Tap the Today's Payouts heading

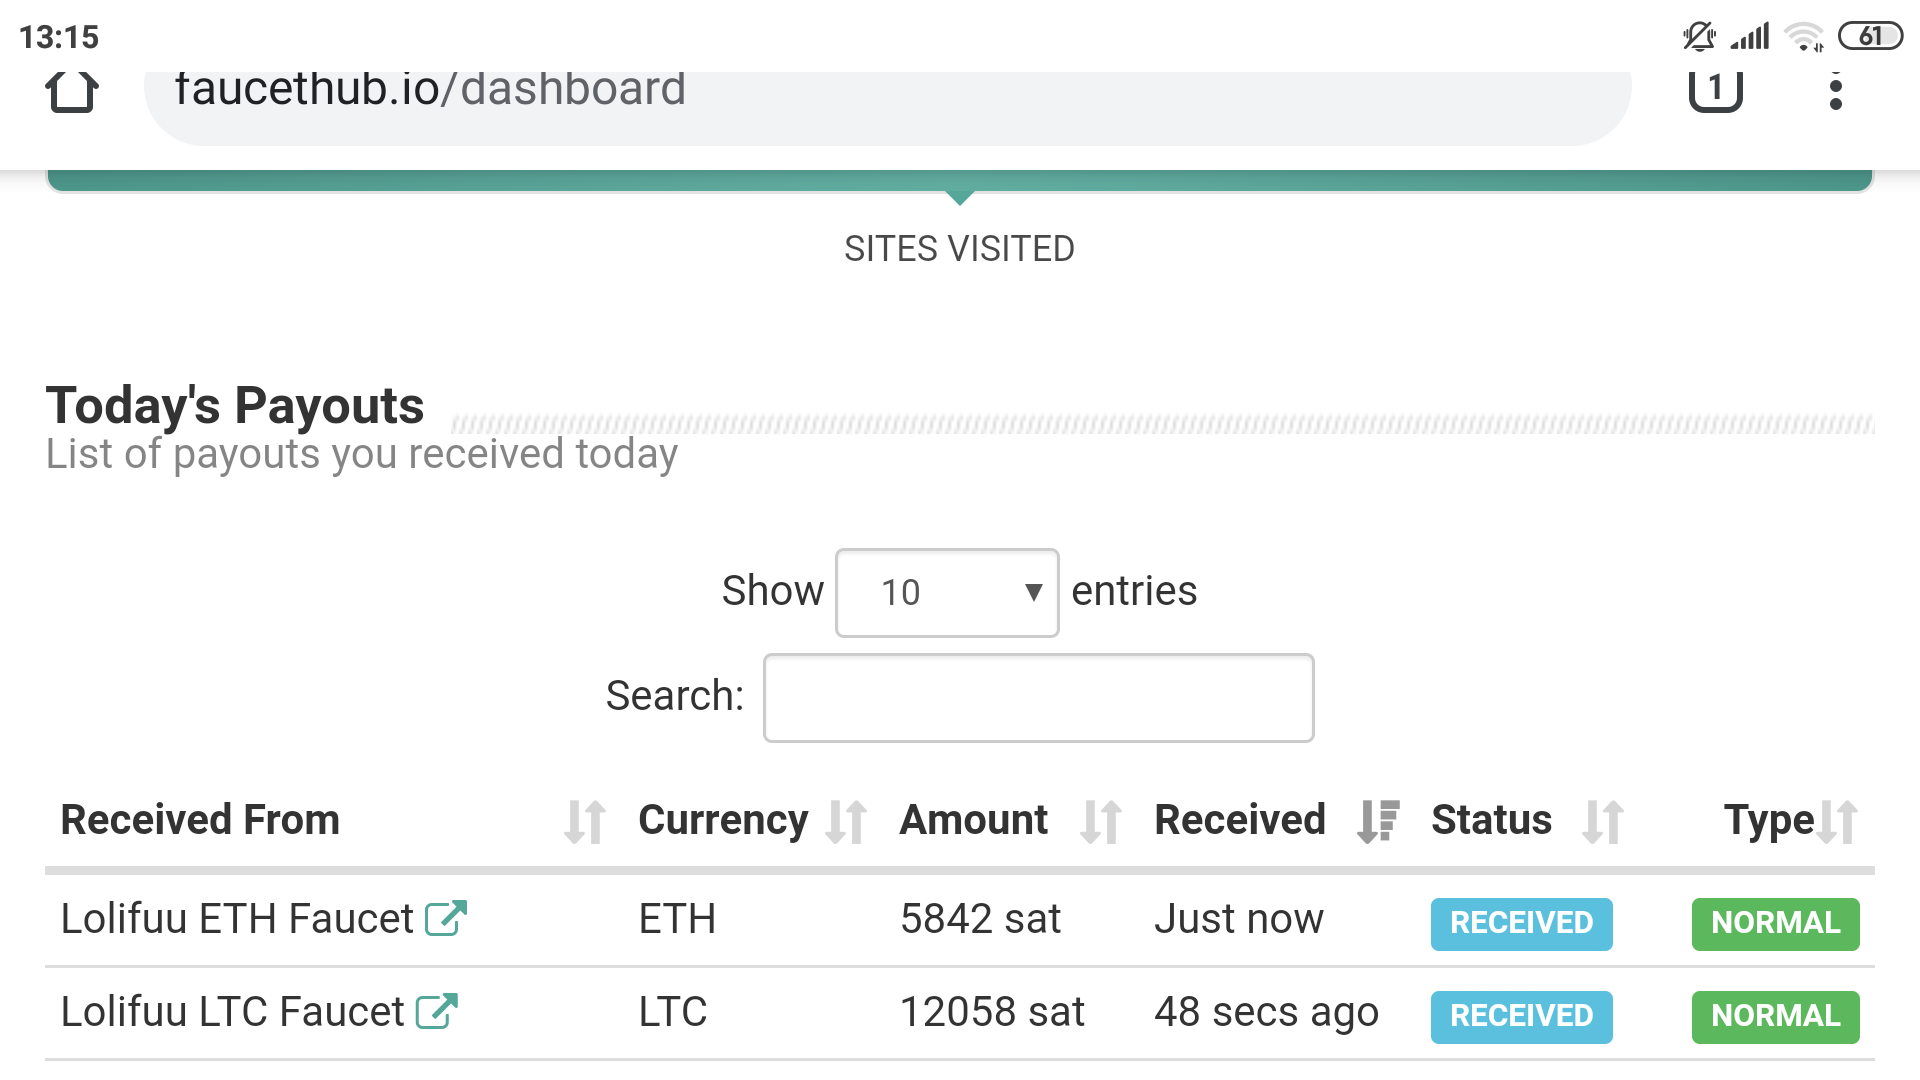click(x=235, y=406)
